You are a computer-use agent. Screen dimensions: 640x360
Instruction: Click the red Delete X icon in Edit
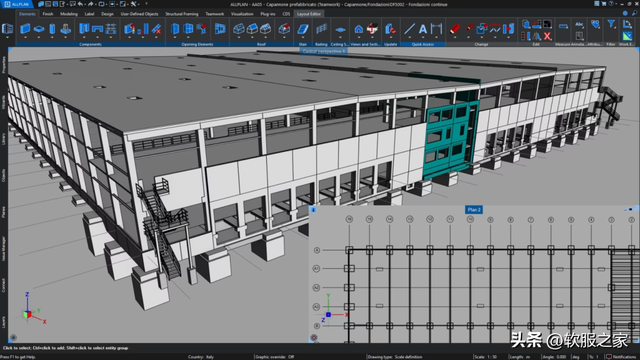(547, 36)
